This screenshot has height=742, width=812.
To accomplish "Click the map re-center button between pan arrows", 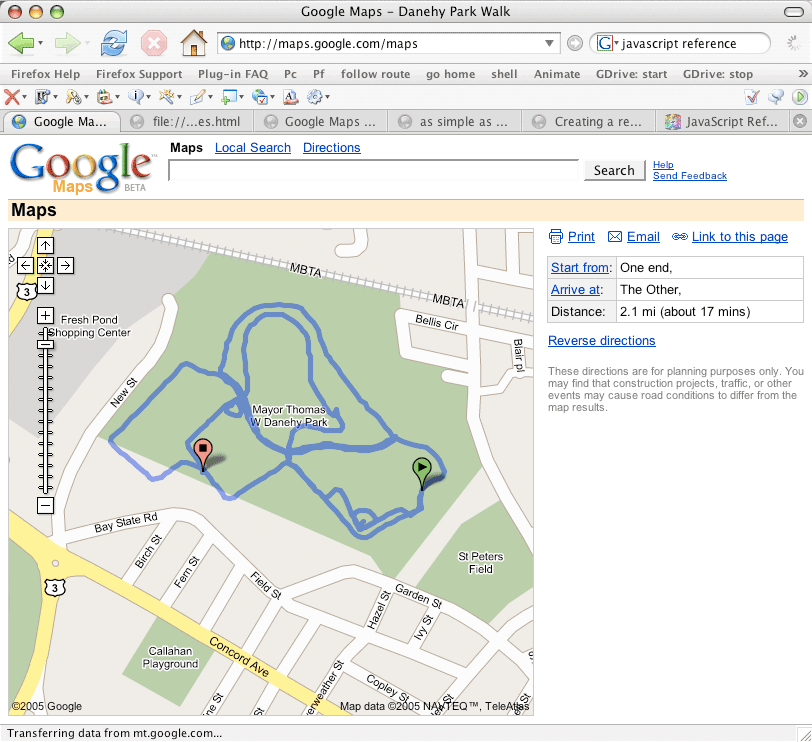I will click(x=46, y=266).
